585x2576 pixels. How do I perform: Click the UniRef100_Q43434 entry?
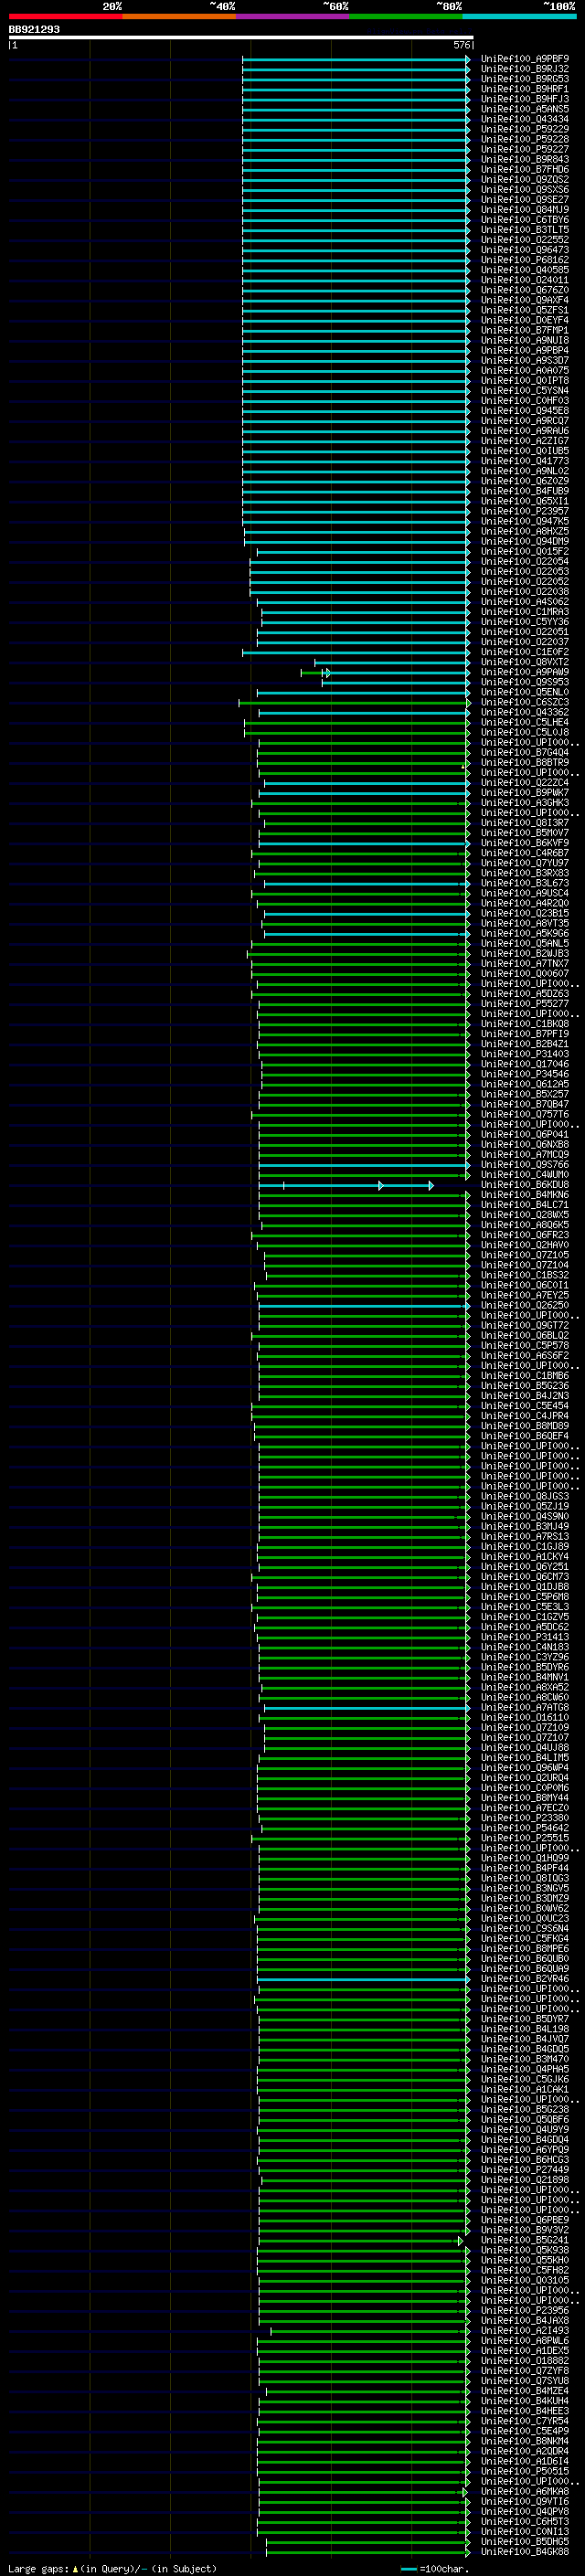(x=525, y=119)
